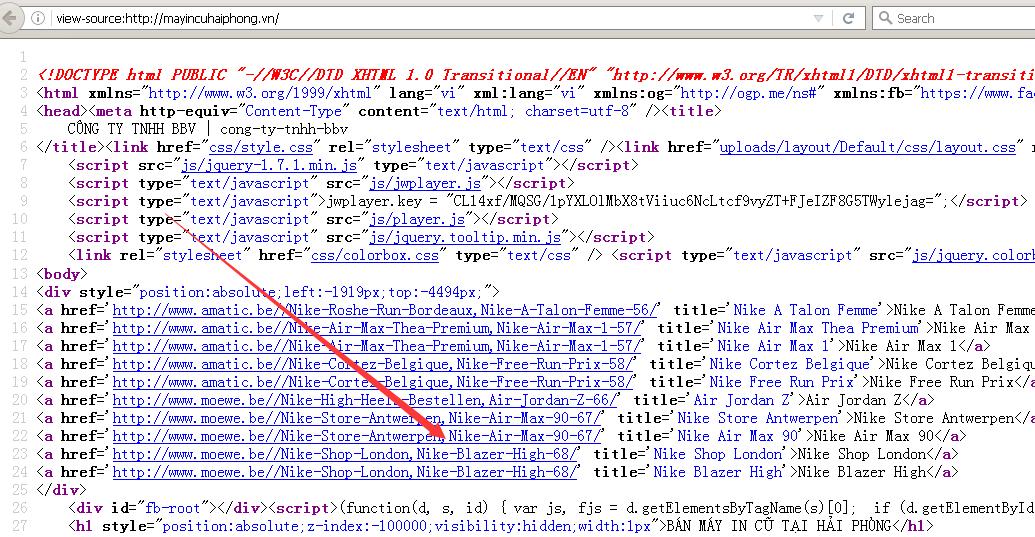Viewport: 1035px width, 537px height.
Task: Open the ogp.me/ns# namespace link
Action: point(753,93)
